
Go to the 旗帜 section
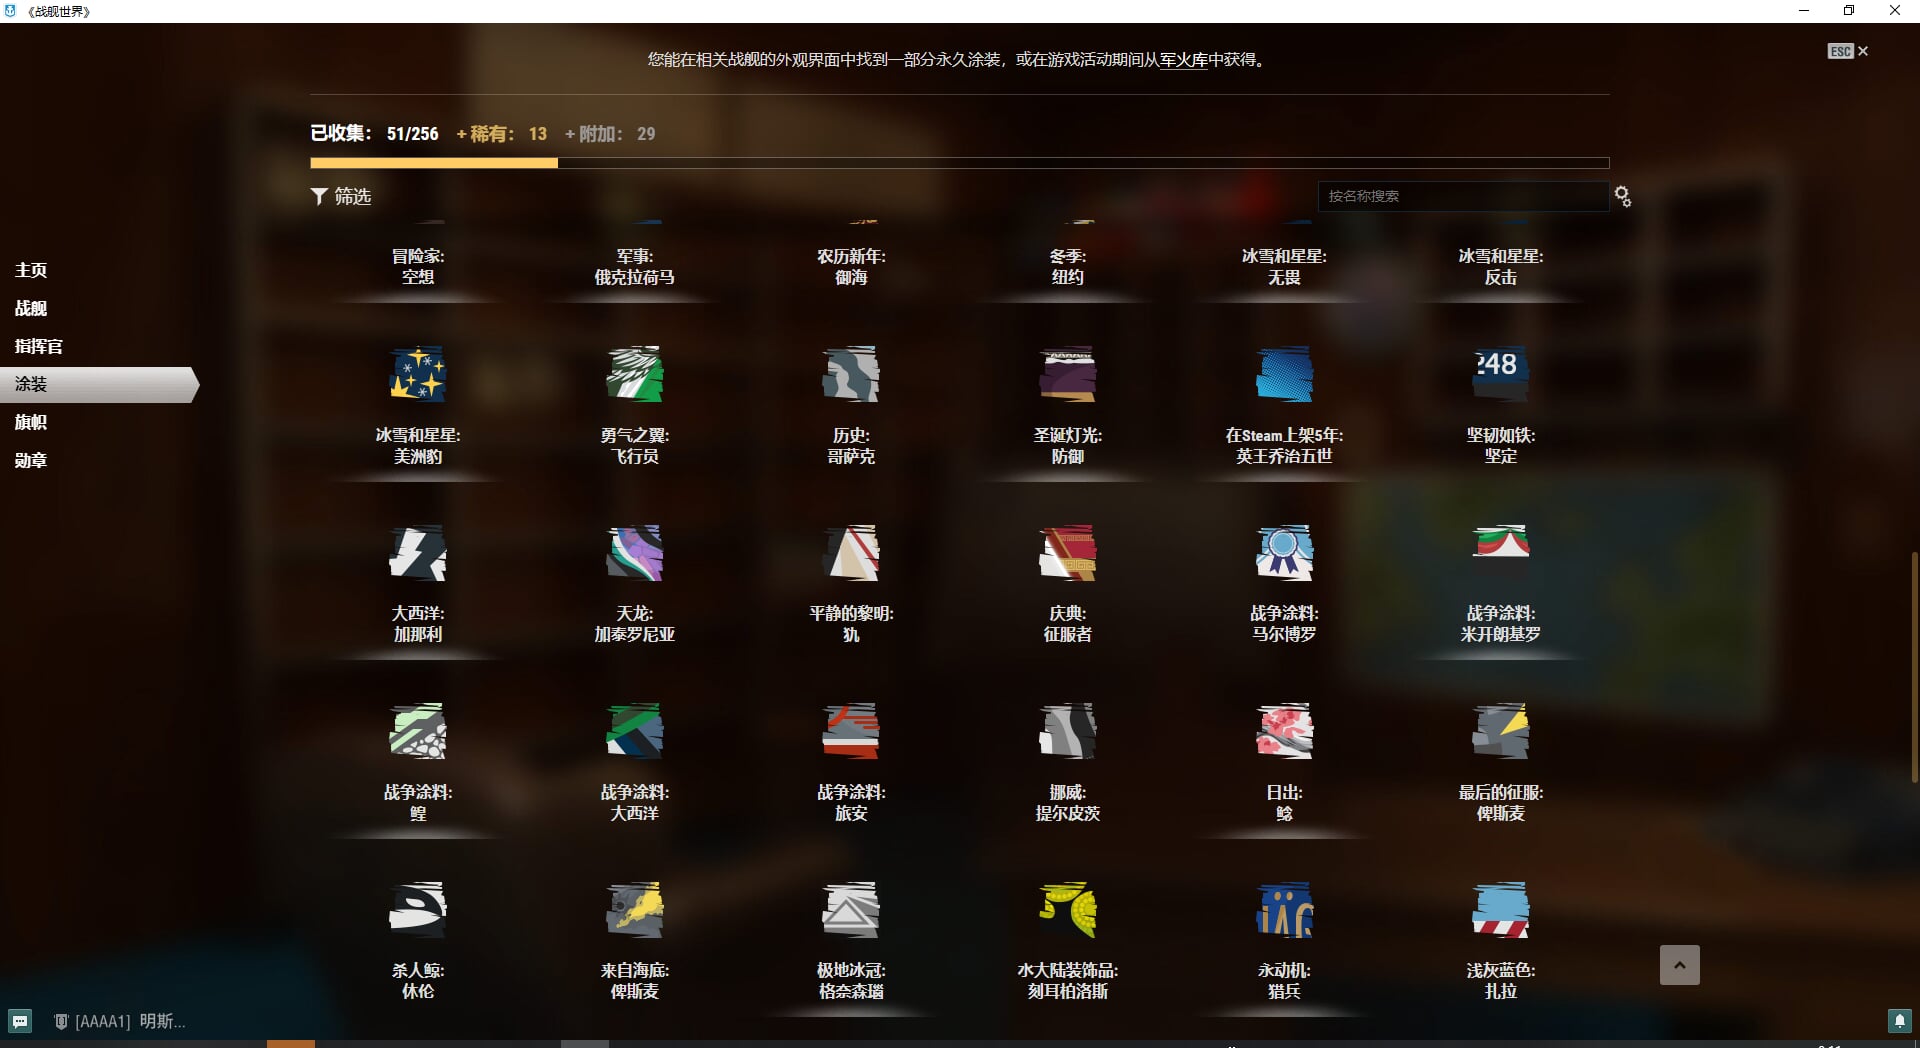pos(31,422)
